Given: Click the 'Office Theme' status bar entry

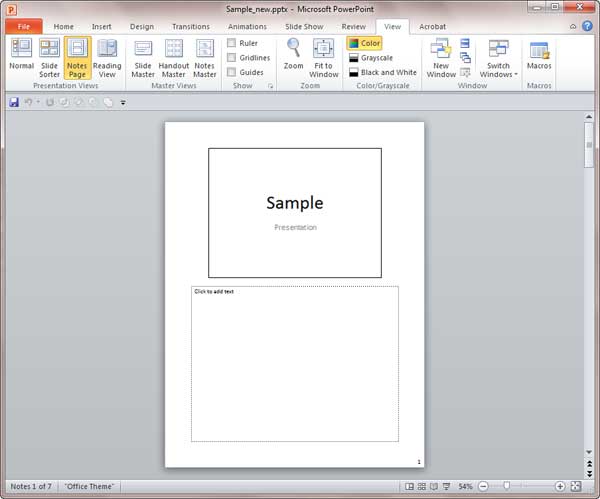Looking at the screenshot, I should (89, 486).
